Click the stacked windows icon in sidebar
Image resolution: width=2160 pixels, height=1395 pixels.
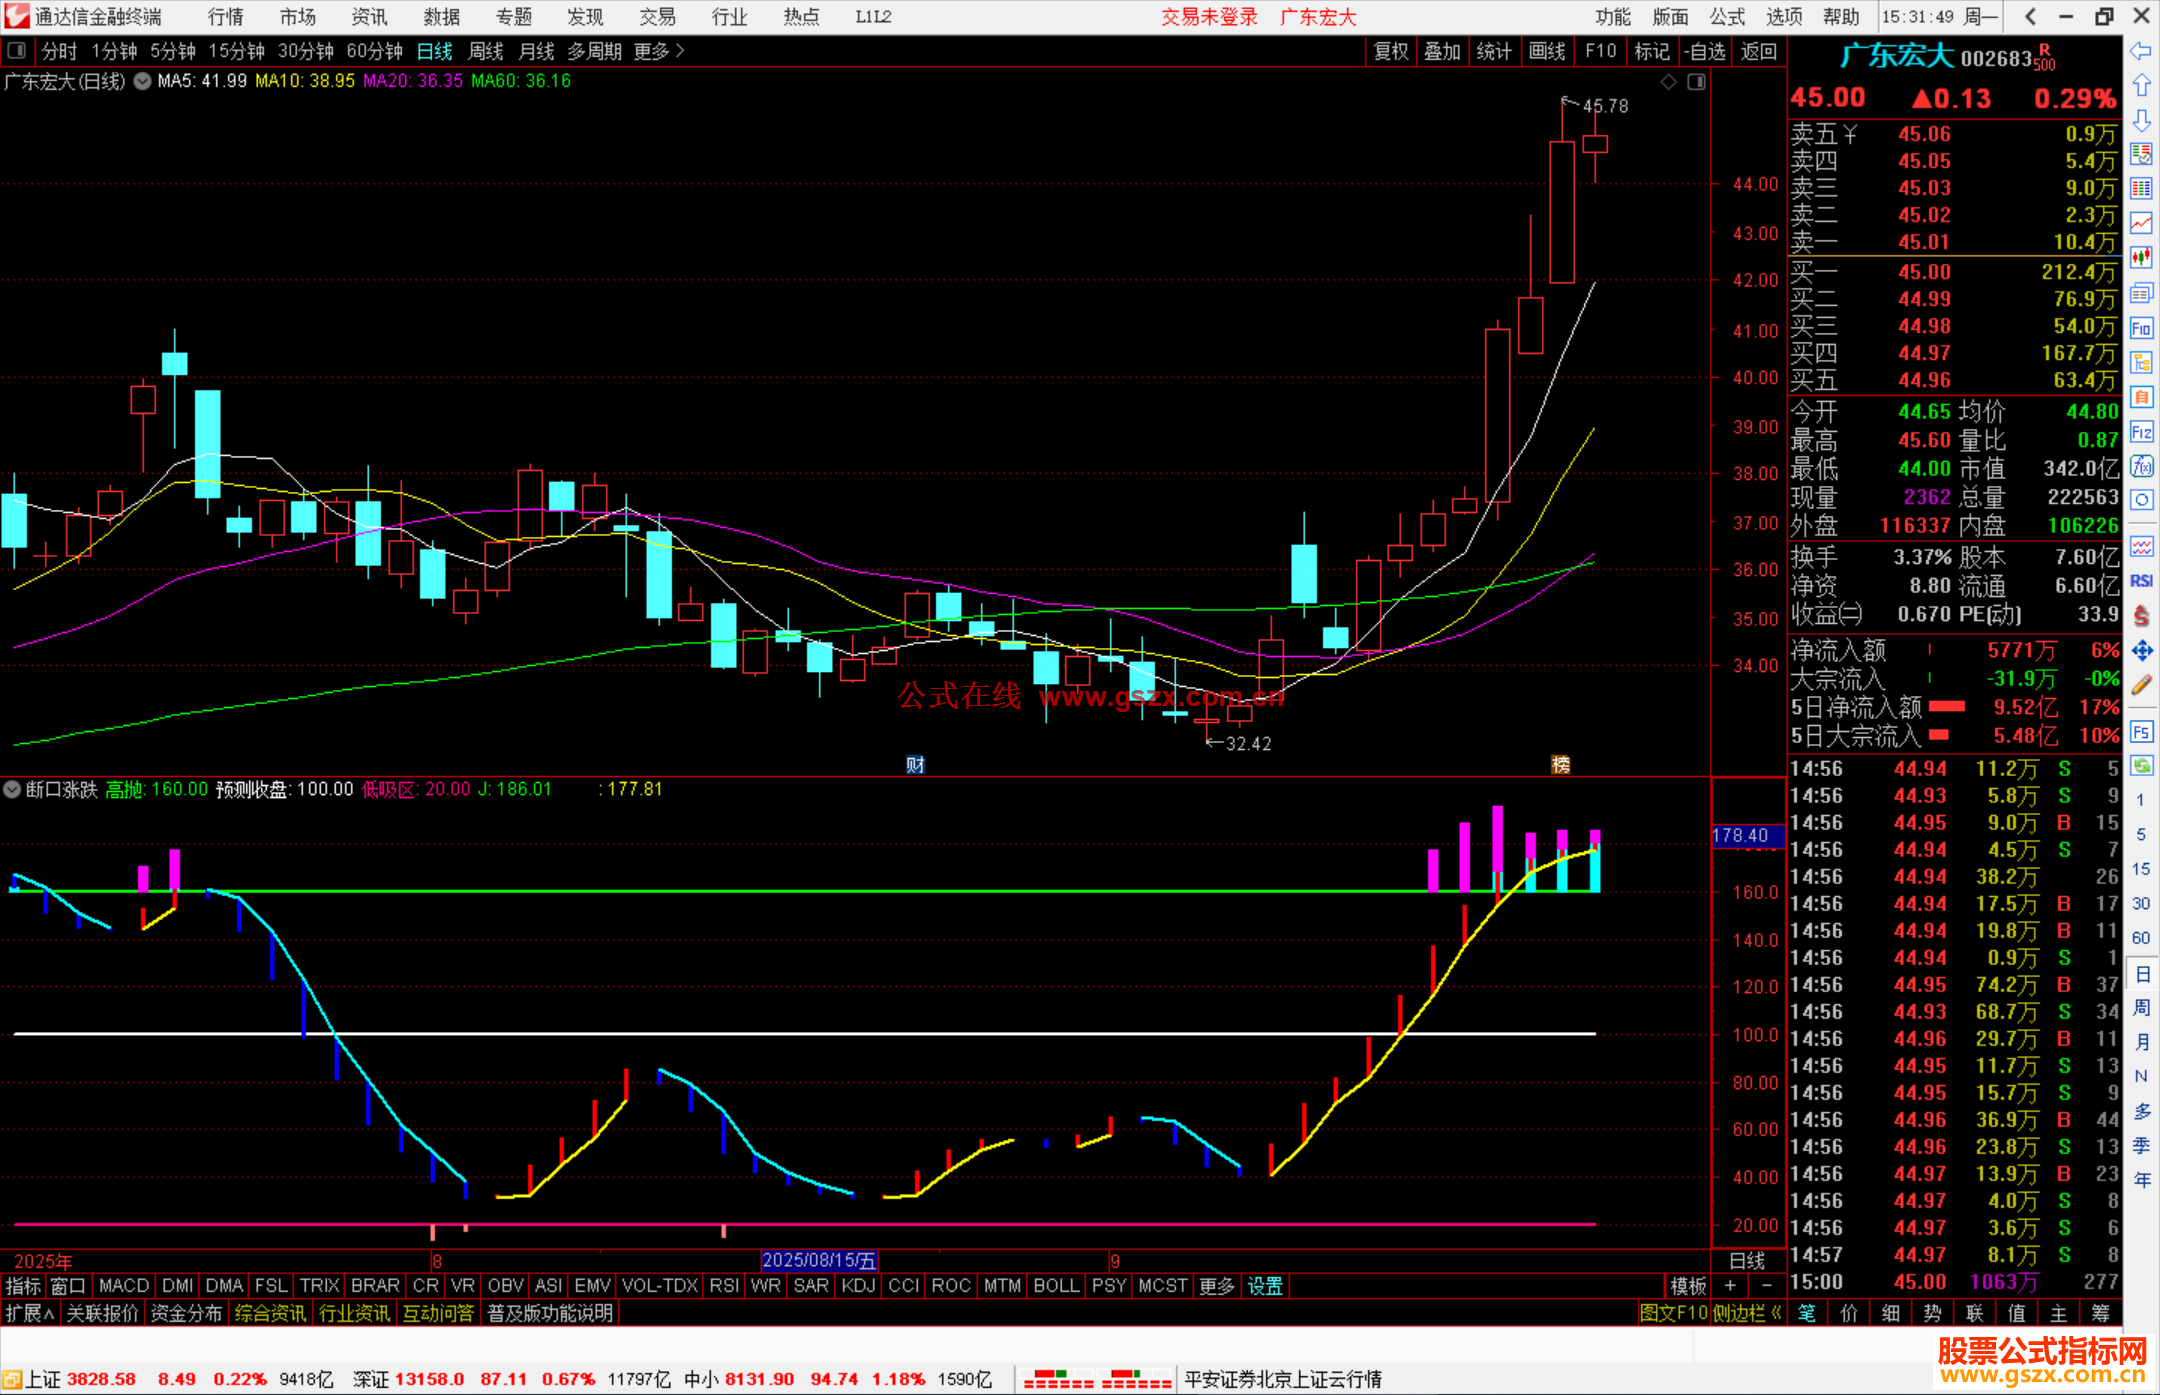2141,293
